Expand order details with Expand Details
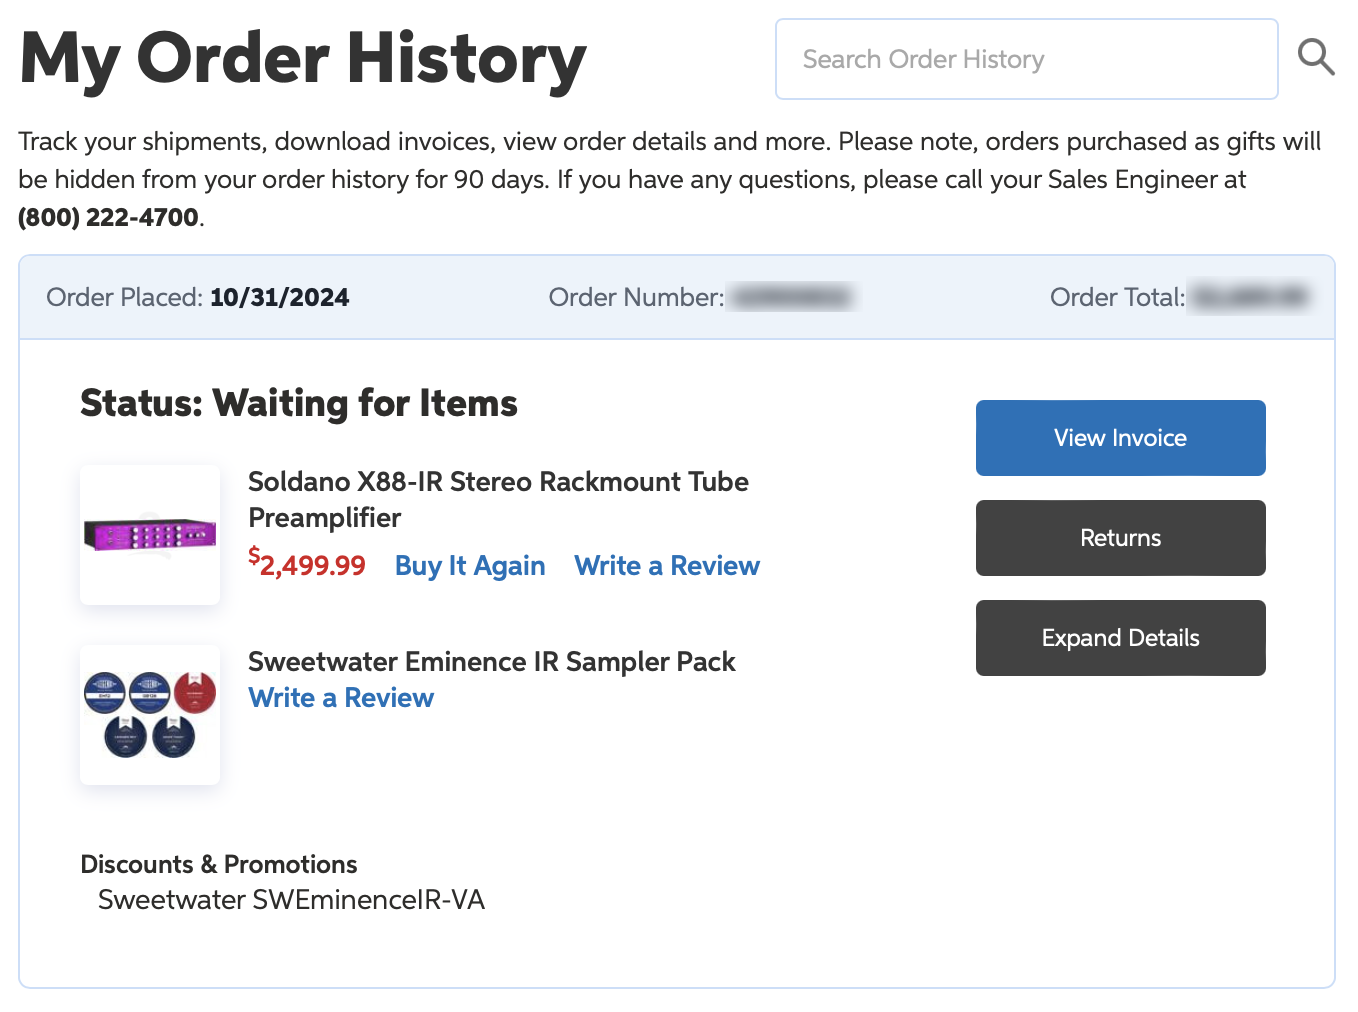 coord(1120,638)
